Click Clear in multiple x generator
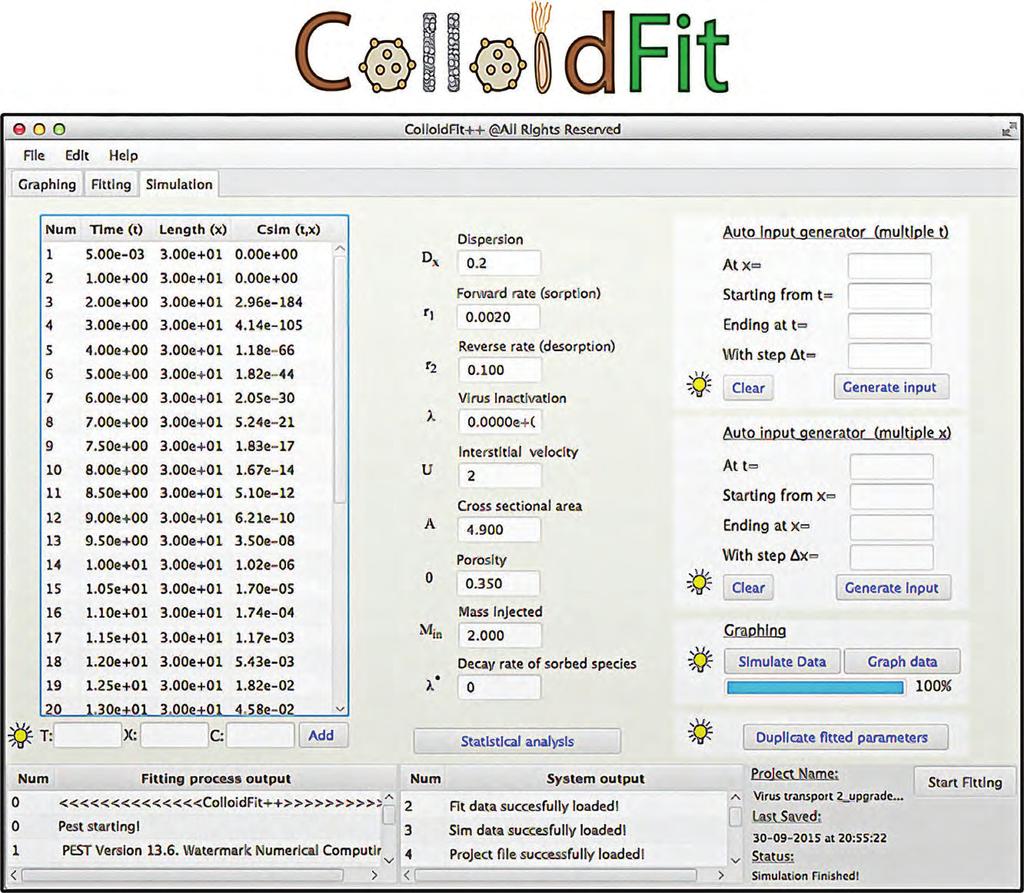This screenshot has height=893, width=1024. pyautogui.click(x=748, y=588)
